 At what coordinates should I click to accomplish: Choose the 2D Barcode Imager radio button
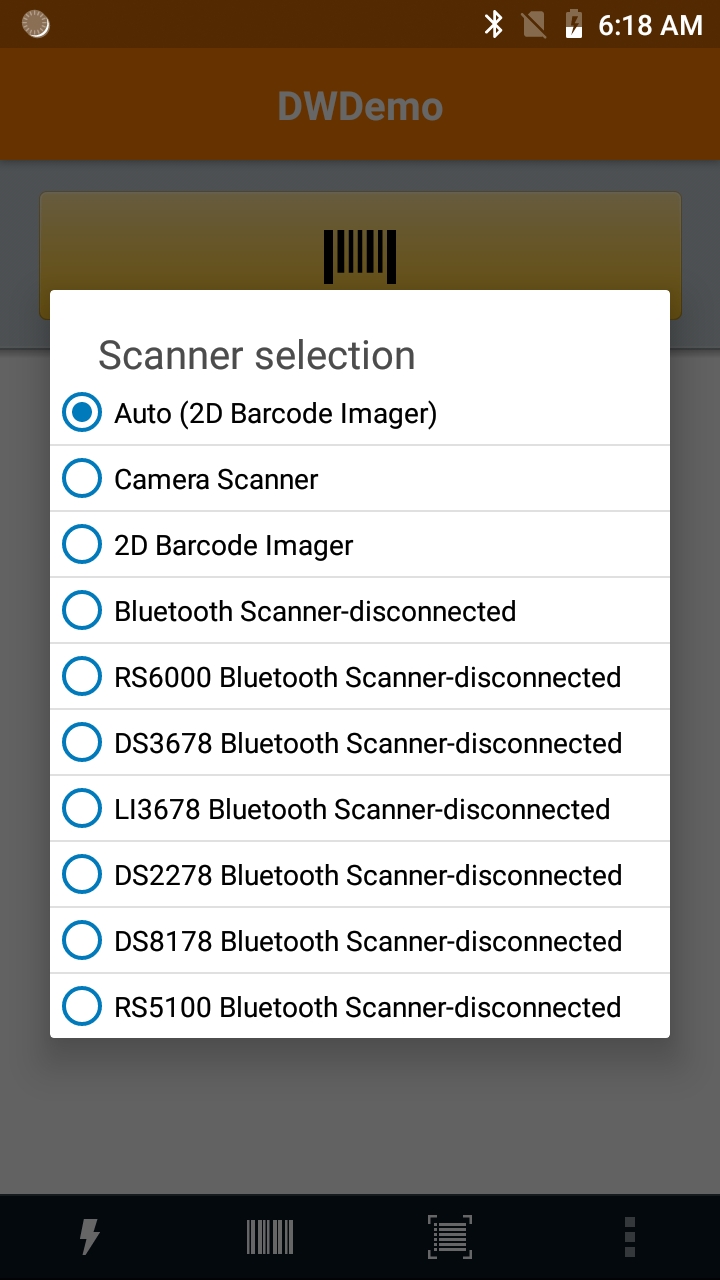click(82, 545)
